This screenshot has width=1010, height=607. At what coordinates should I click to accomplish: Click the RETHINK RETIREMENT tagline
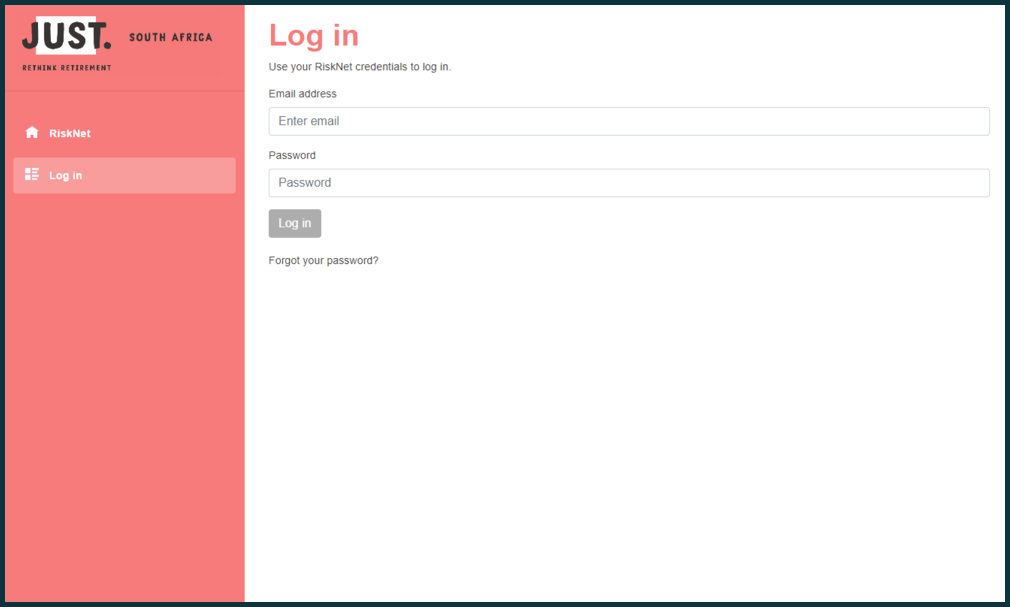coord(67,68)
